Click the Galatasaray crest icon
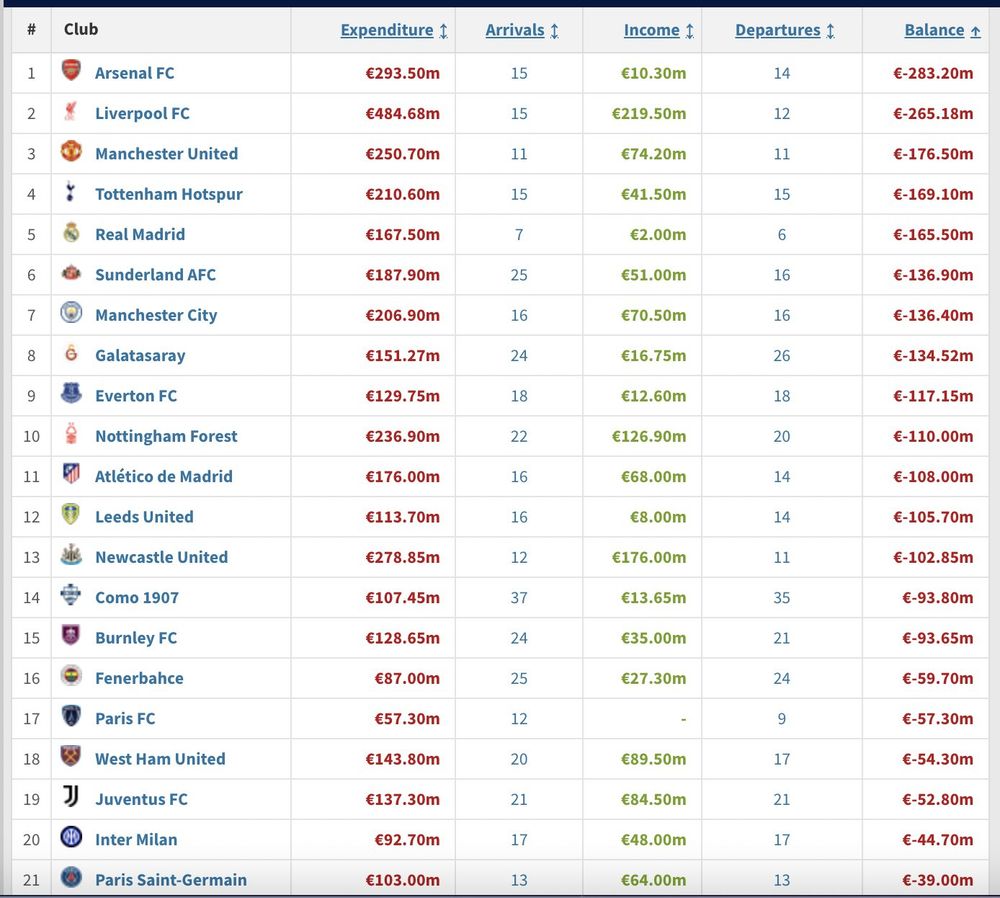The height and width of the screenshot is (898, 1000). 71,355
